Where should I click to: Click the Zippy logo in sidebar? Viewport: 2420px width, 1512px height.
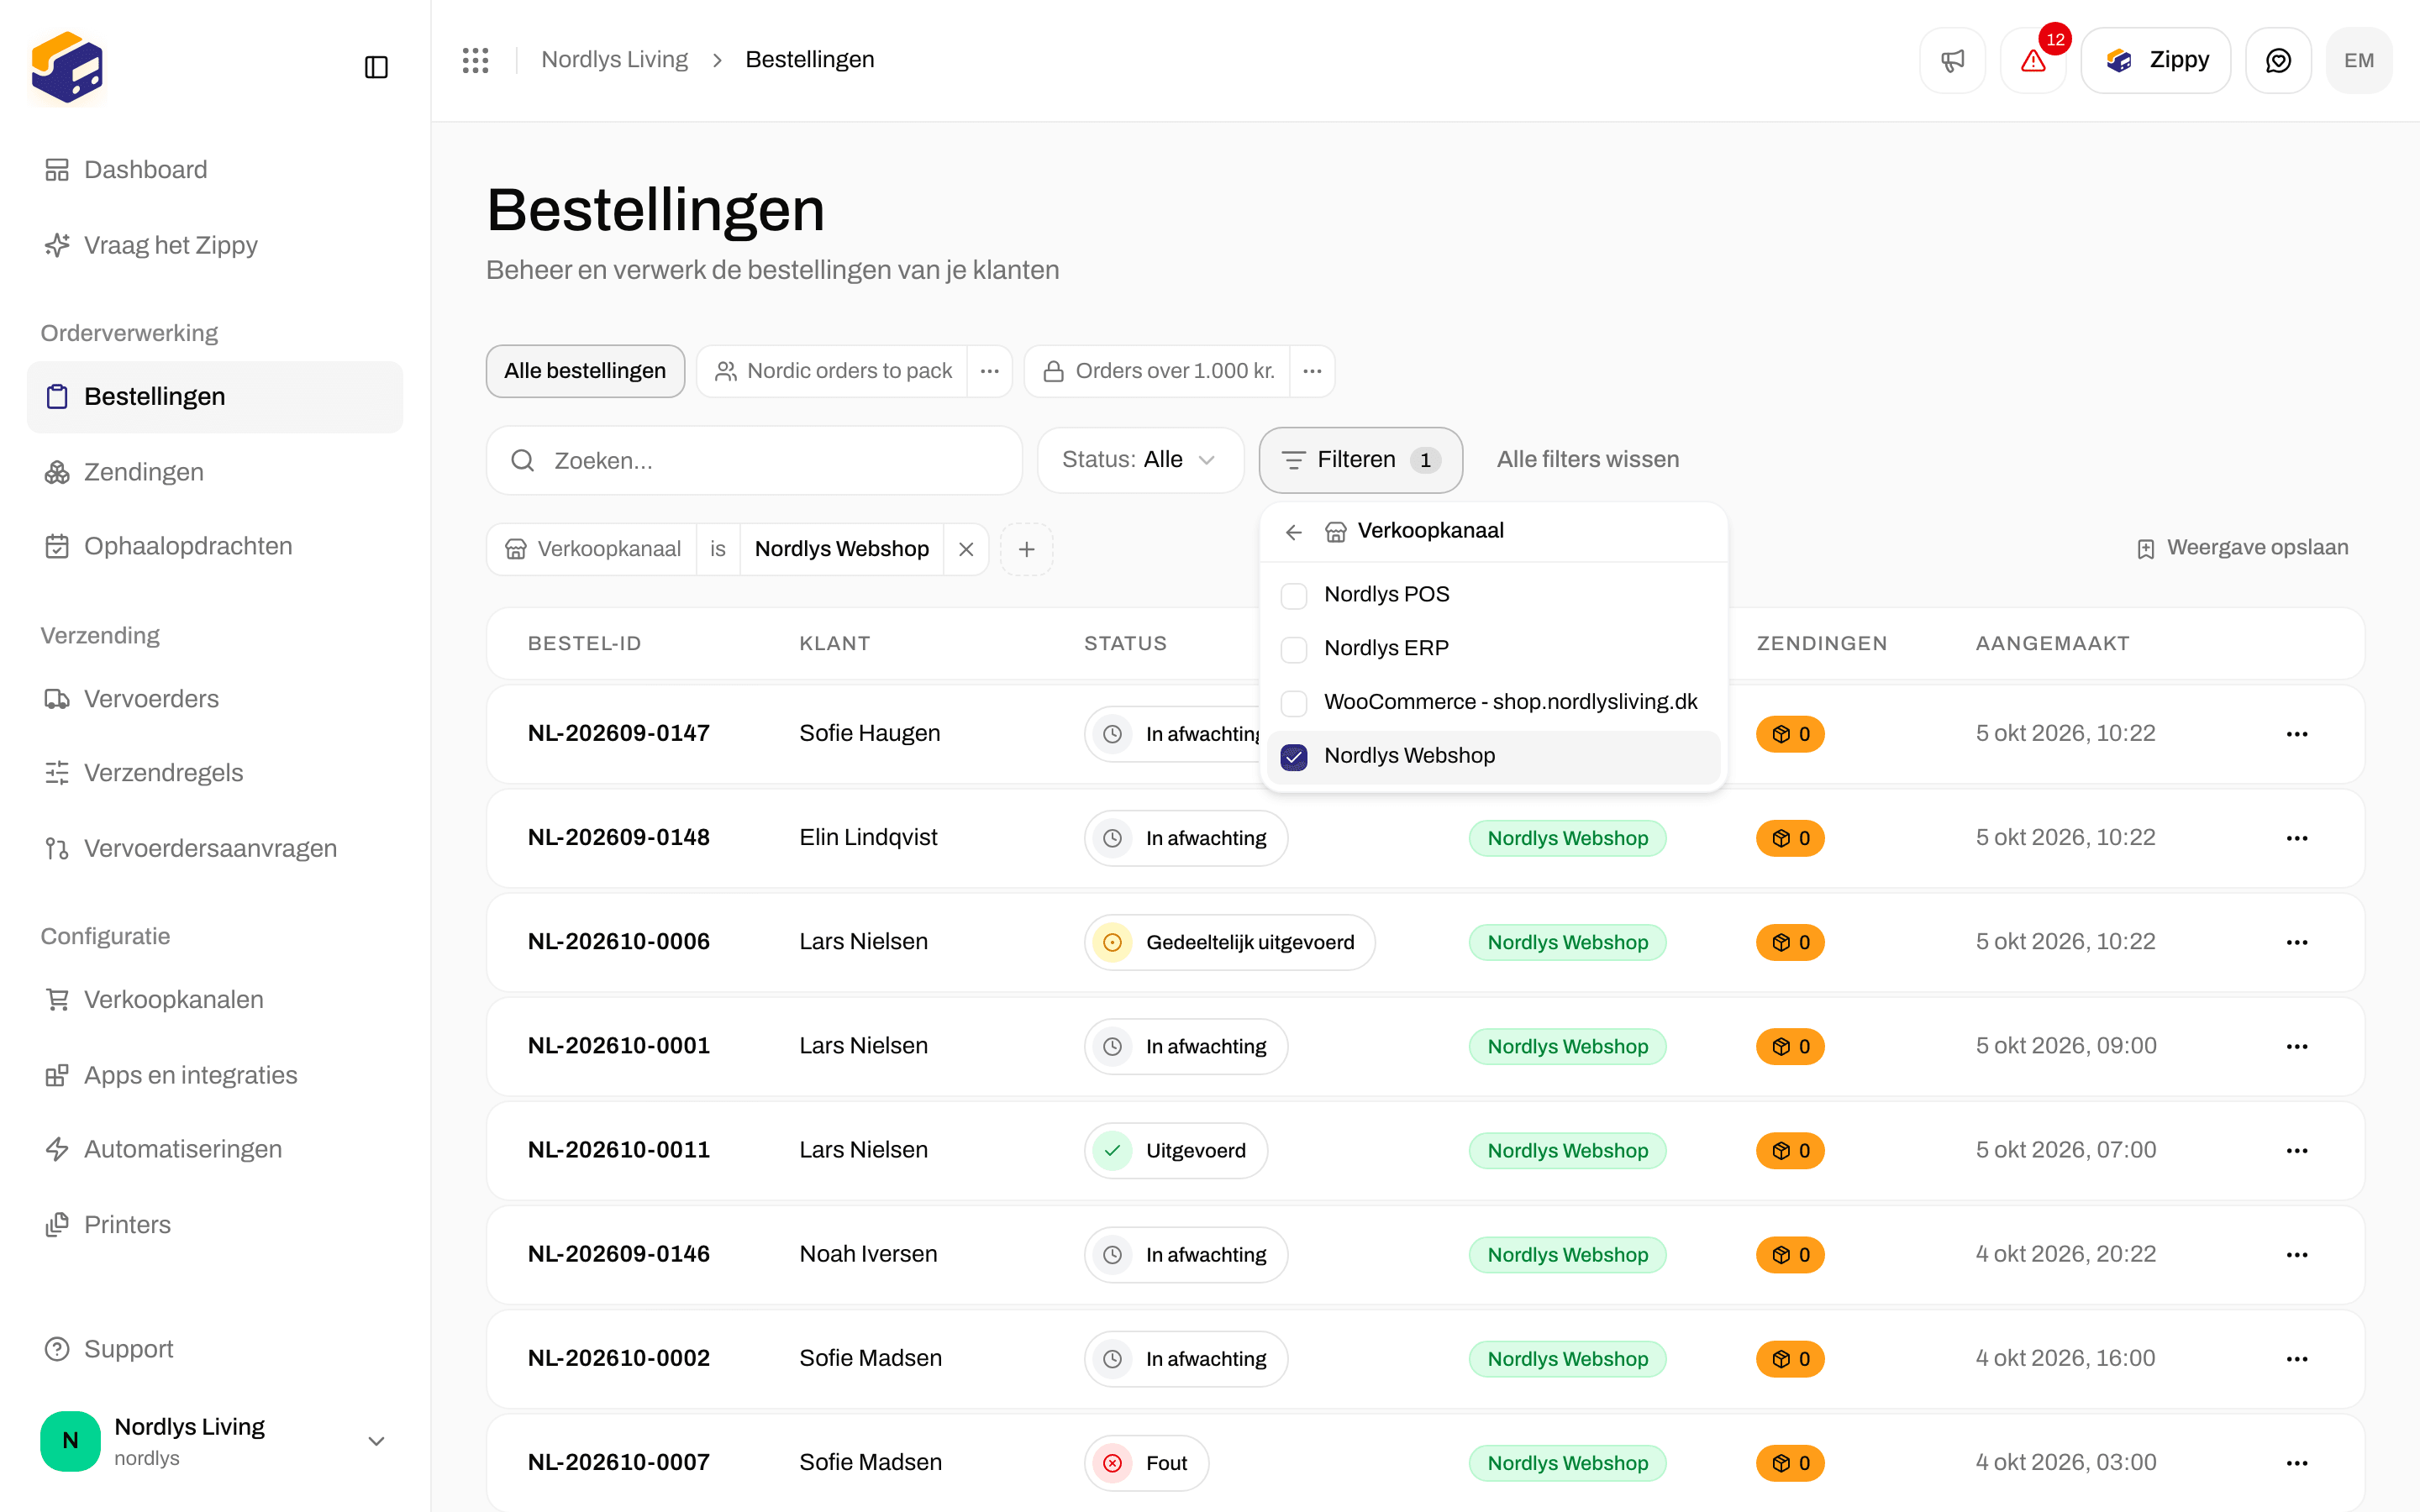click(x=67, y=67)
